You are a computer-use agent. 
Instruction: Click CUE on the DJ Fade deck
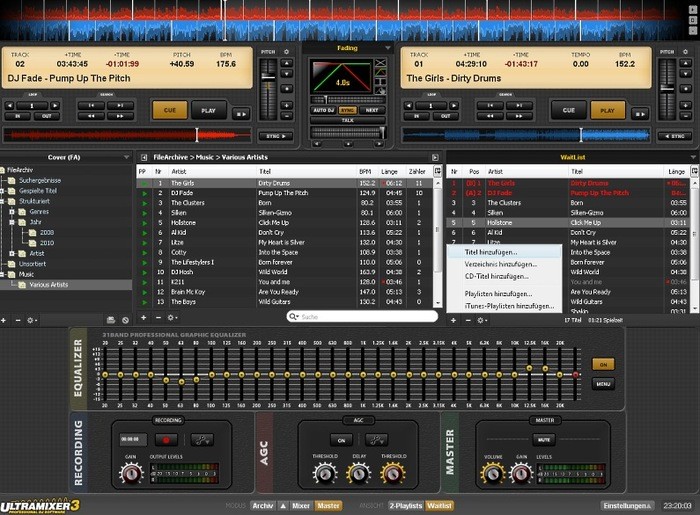click(170, 110)
